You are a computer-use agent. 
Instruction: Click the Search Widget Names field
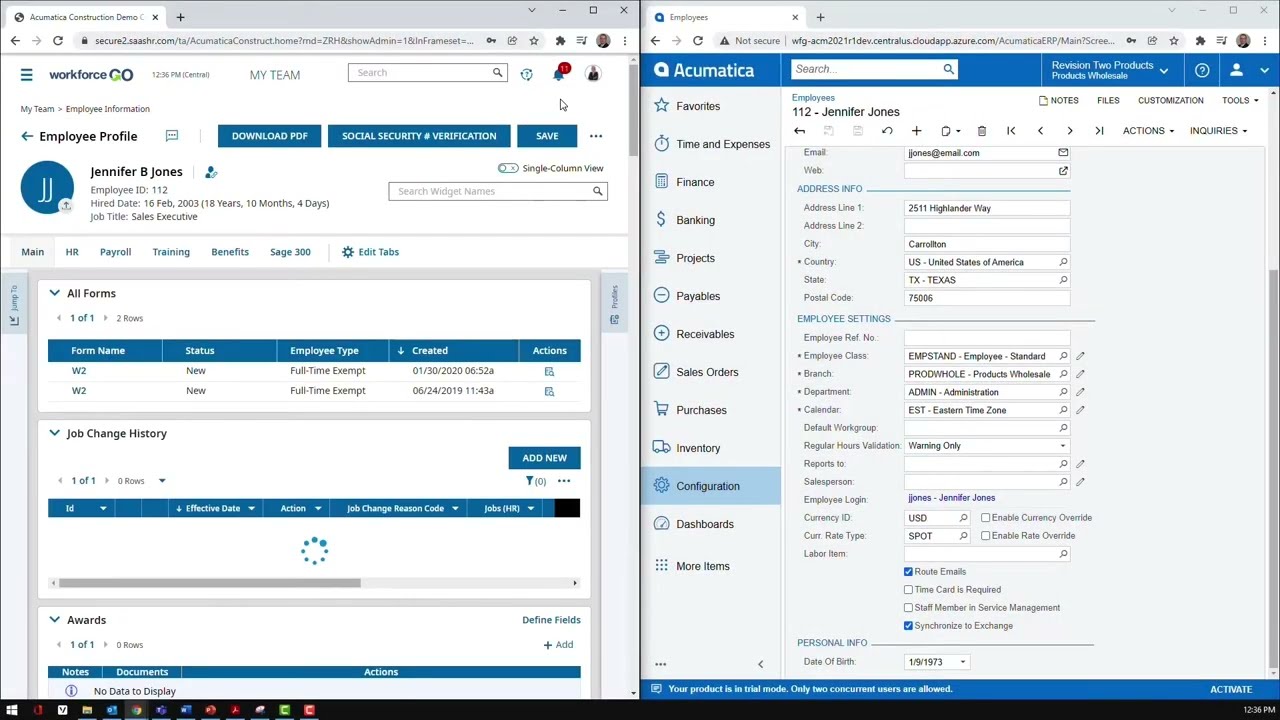tap(498, 191)
